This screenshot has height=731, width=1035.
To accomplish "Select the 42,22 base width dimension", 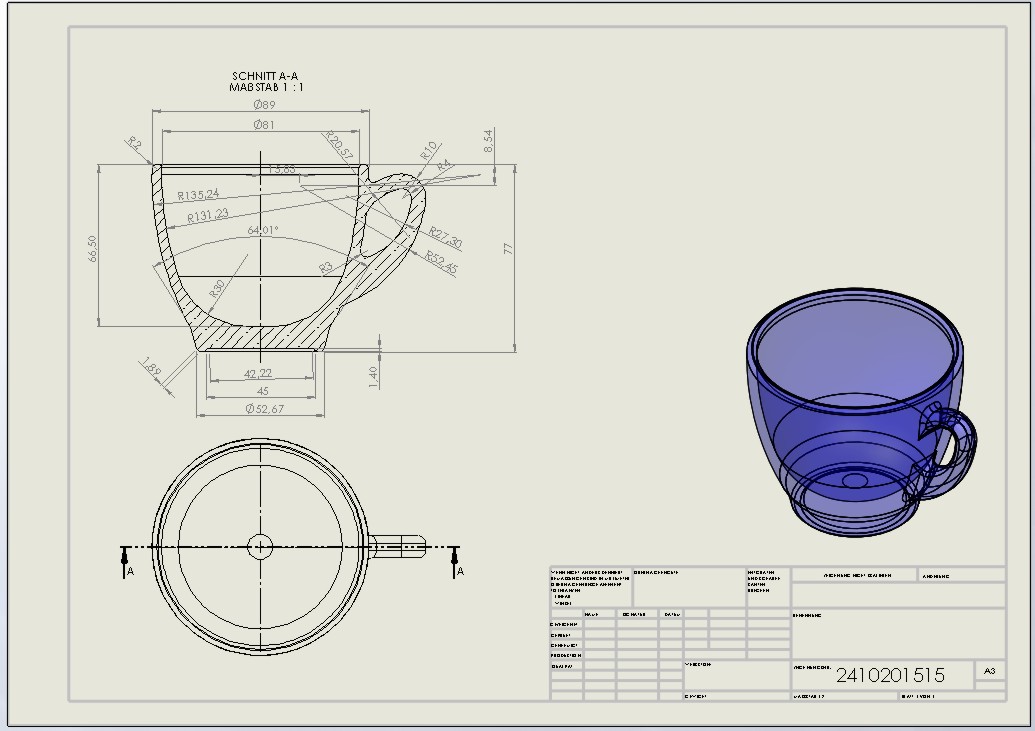I will (257, 374).
